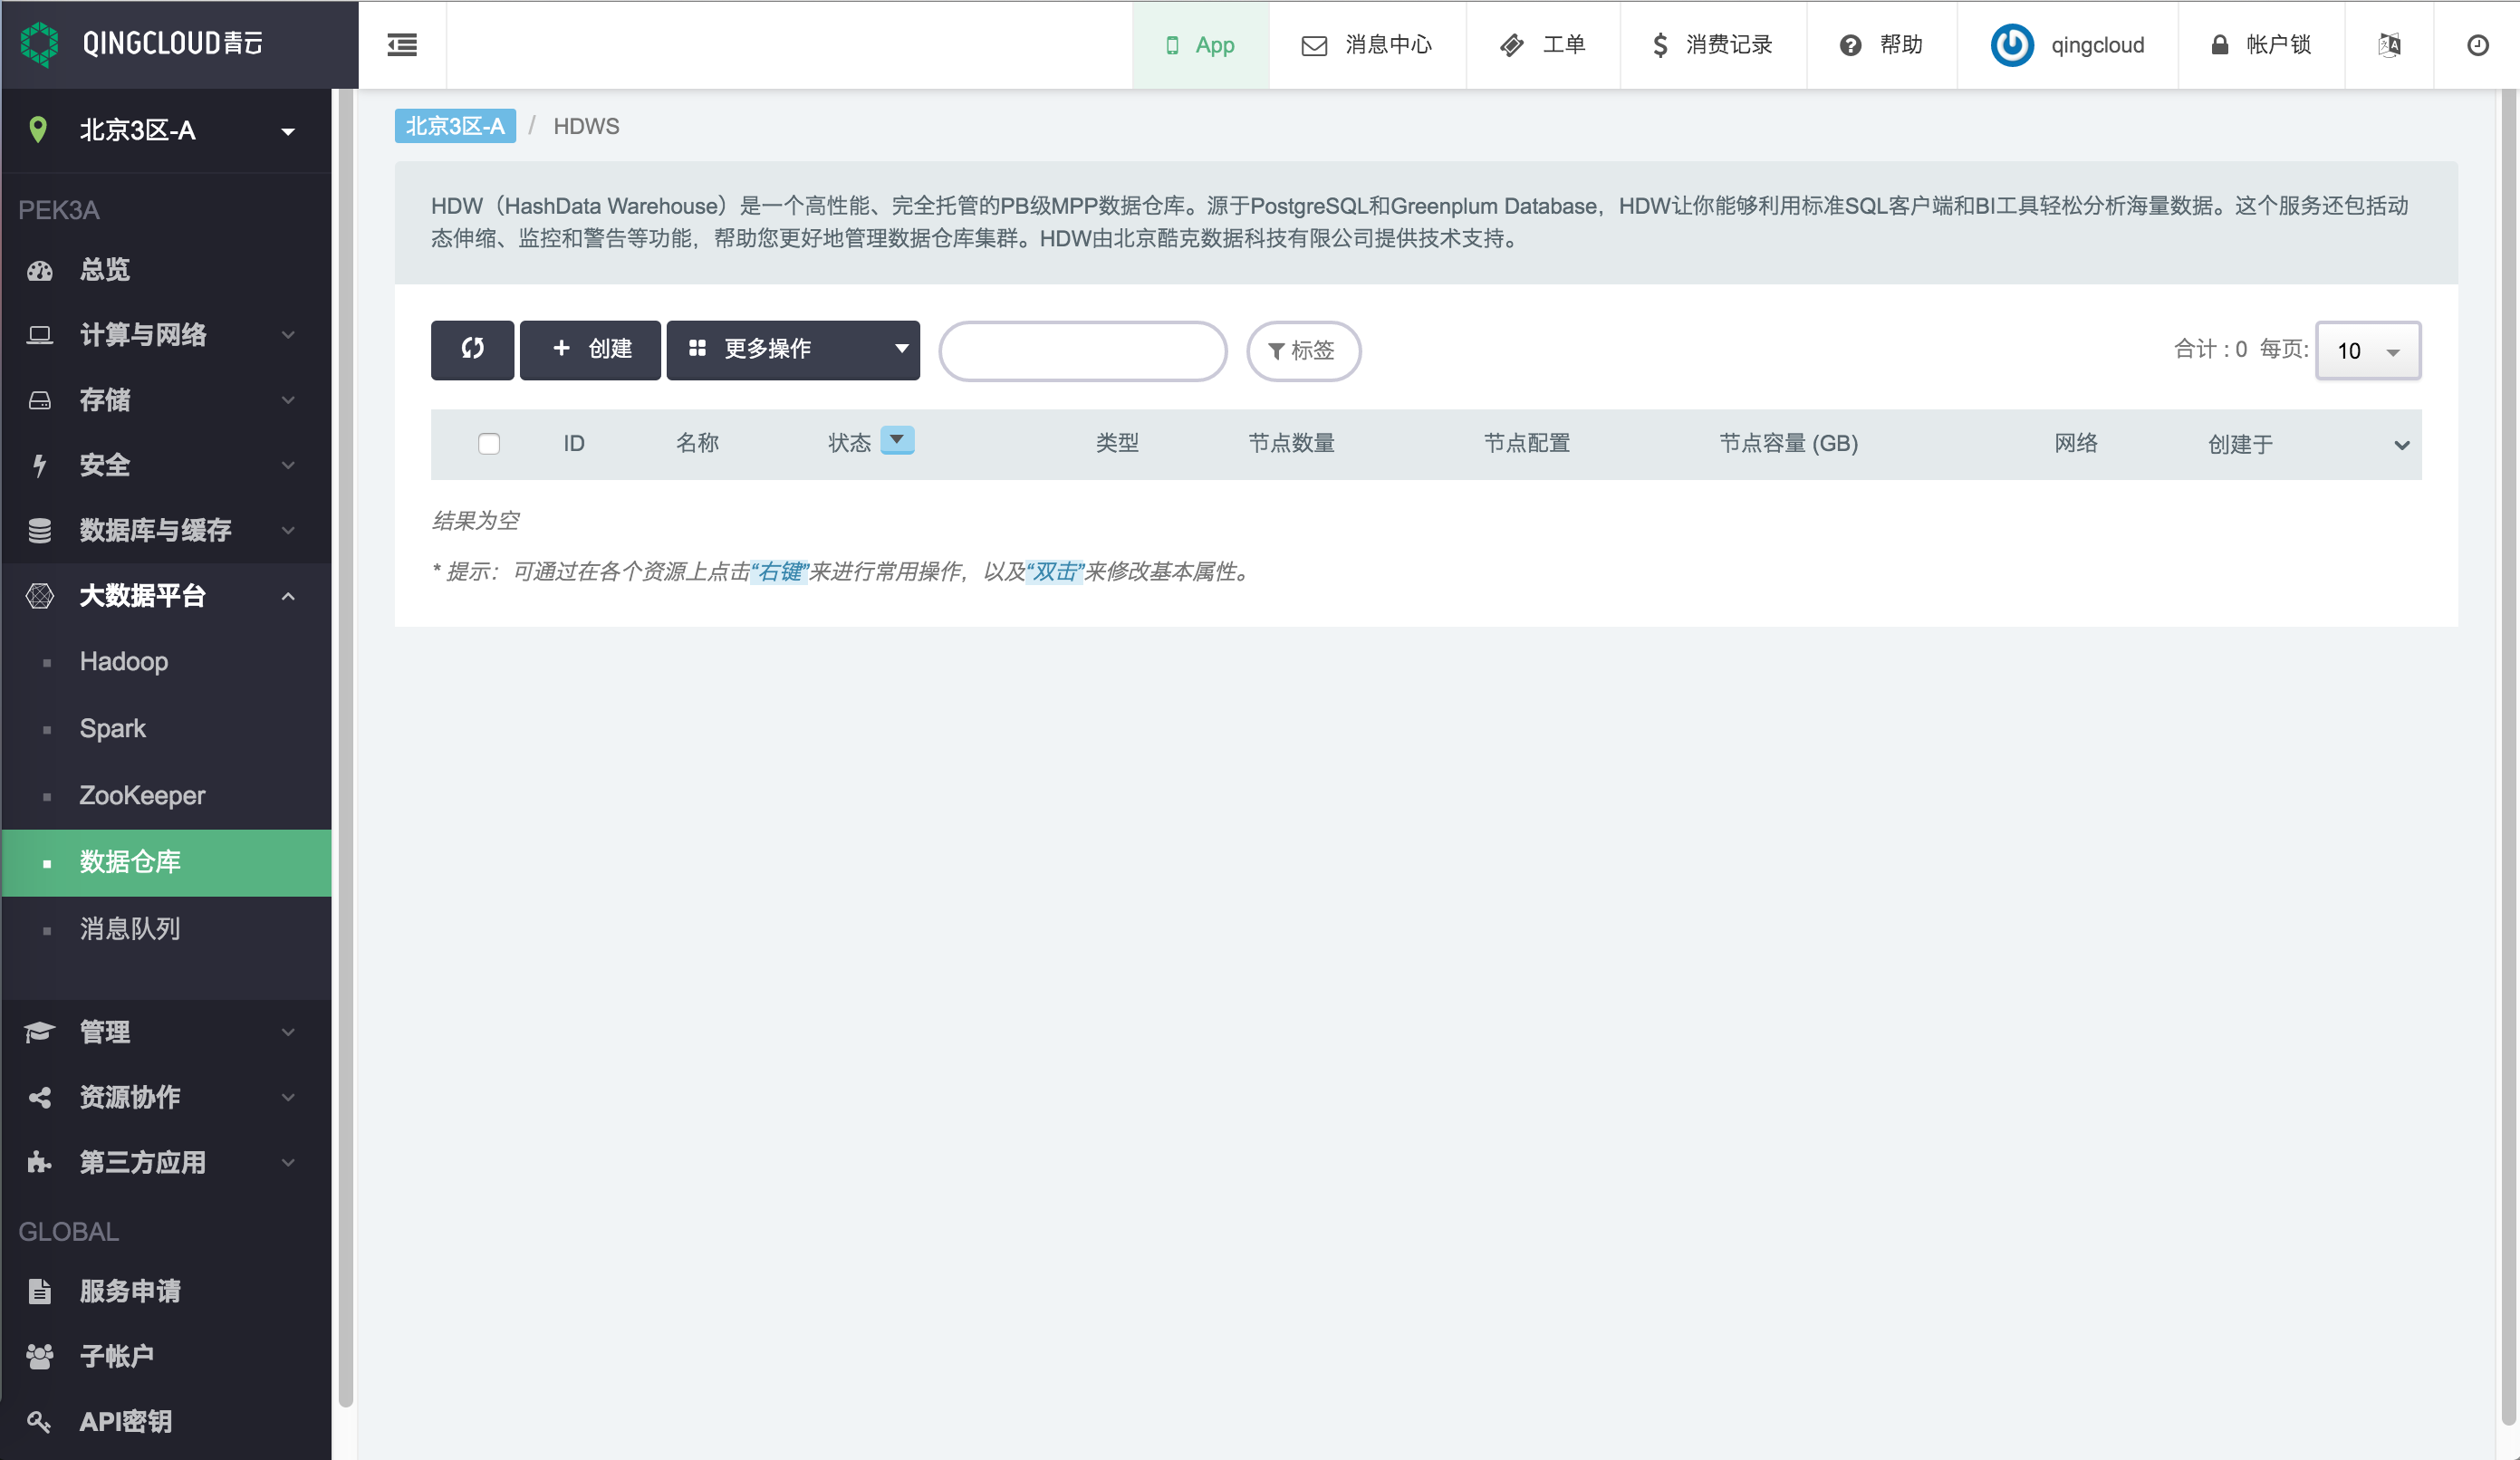Expand the 第三方应用 section chevron
The image size is (2520, 1460).
click(288, 1162)
